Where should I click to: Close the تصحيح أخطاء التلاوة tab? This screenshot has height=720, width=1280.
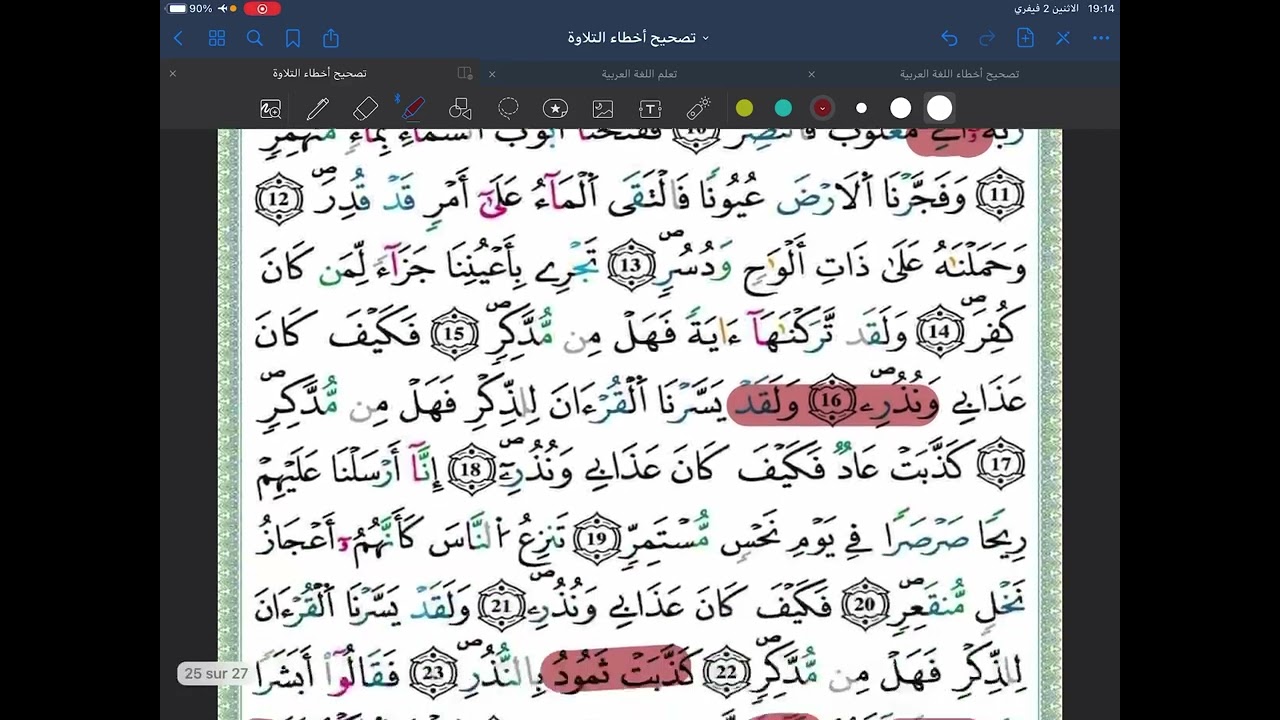tap(172, 74)
